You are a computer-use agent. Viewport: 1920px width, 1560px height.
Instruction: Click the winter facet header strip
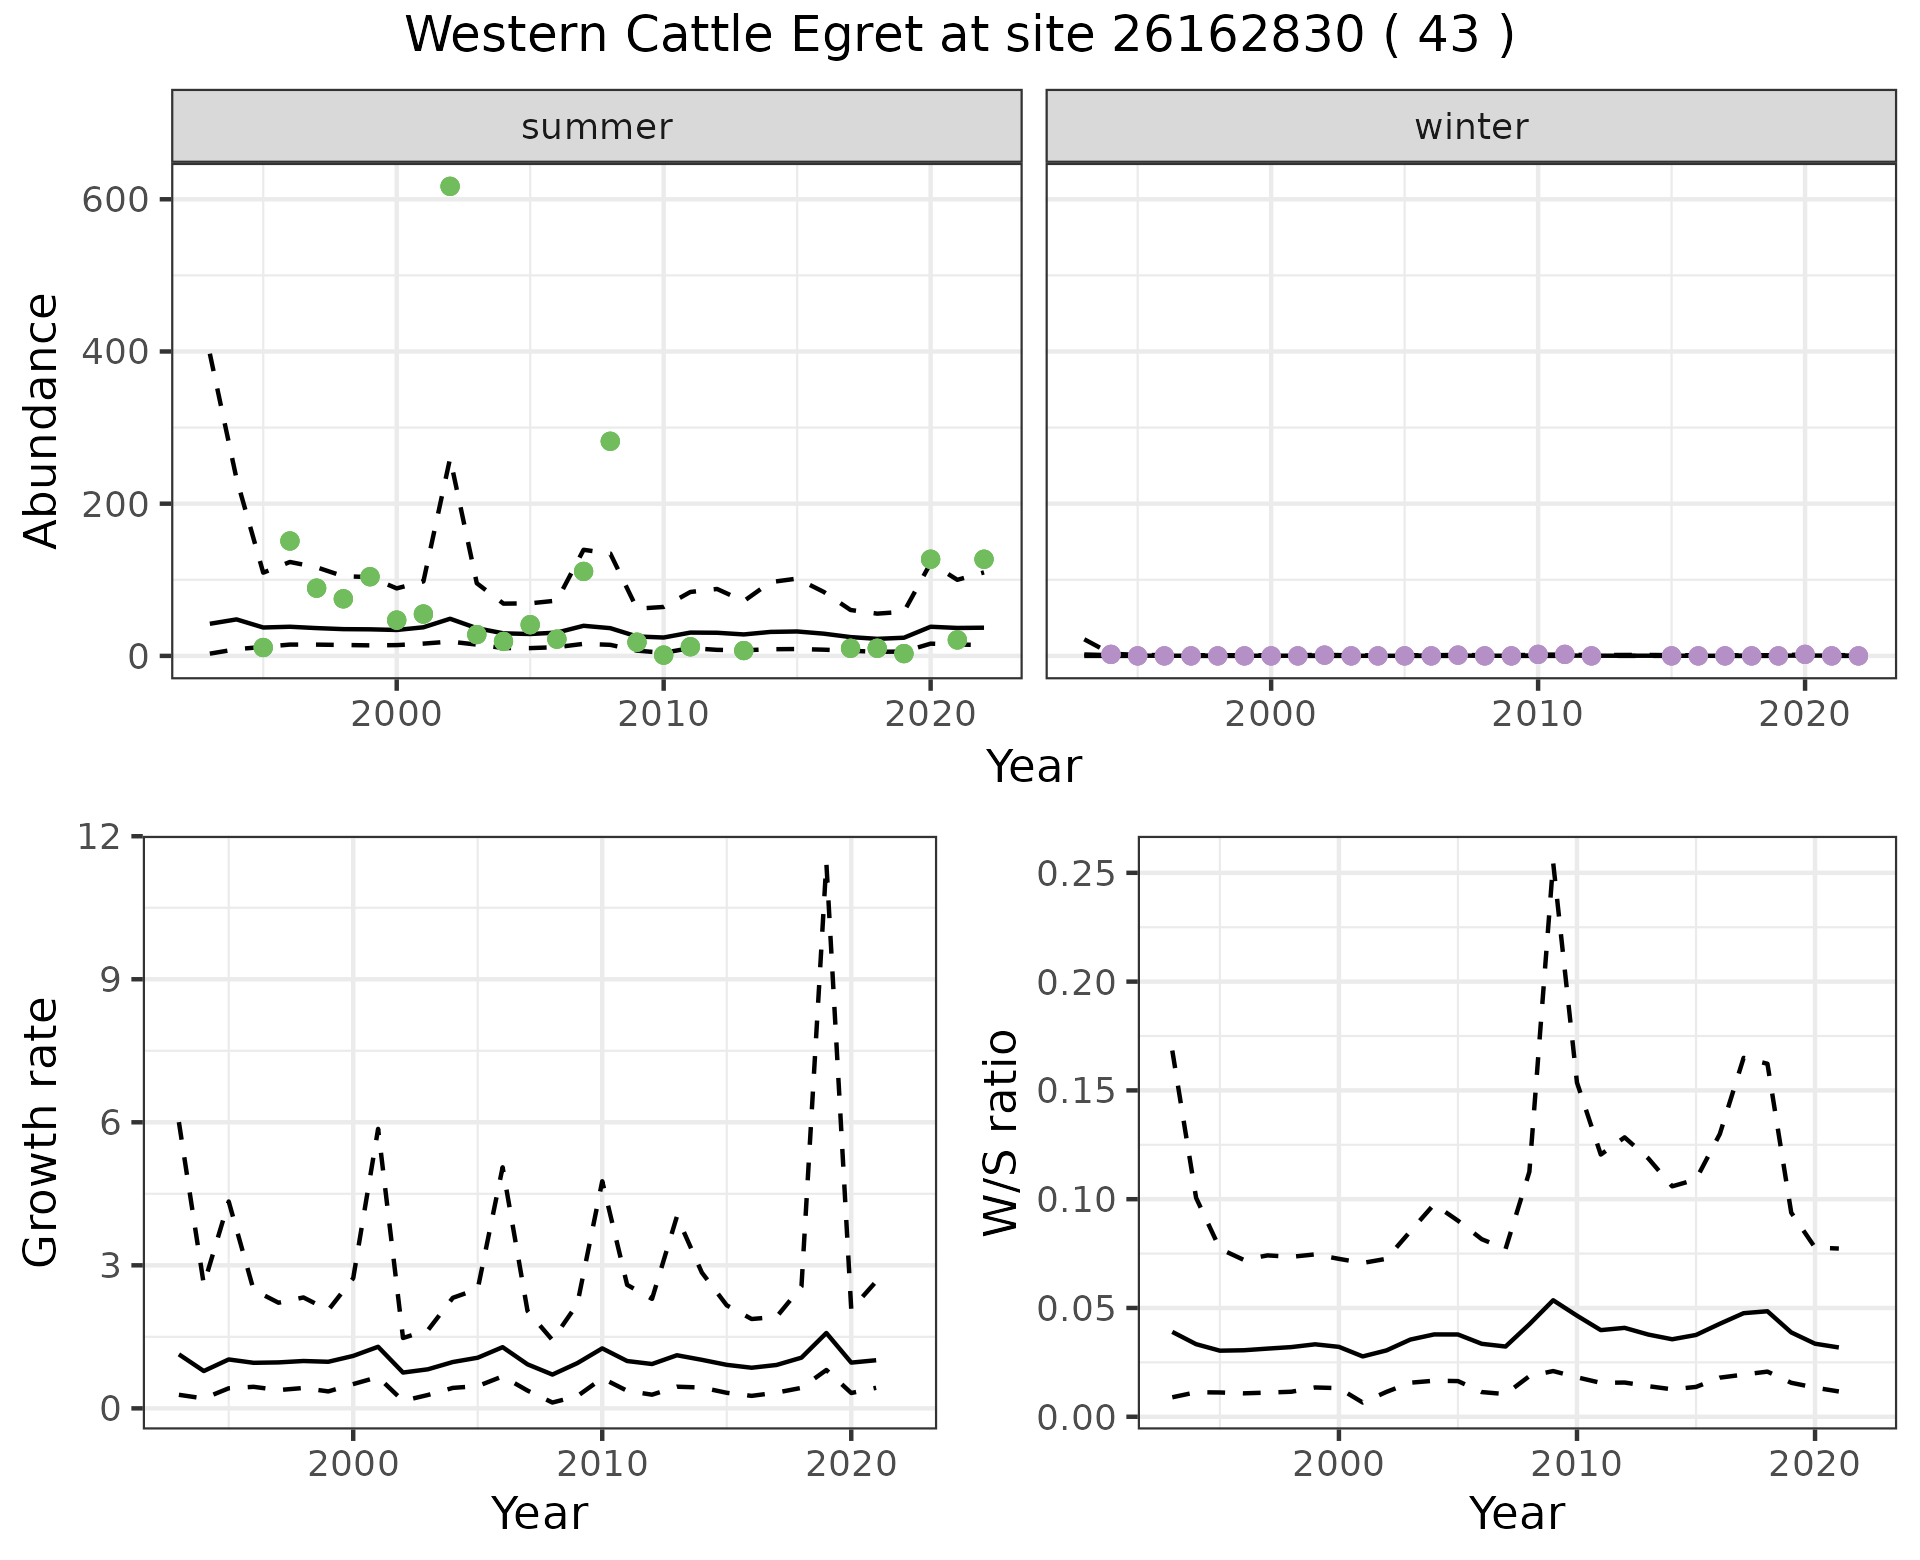[1470, 127]
